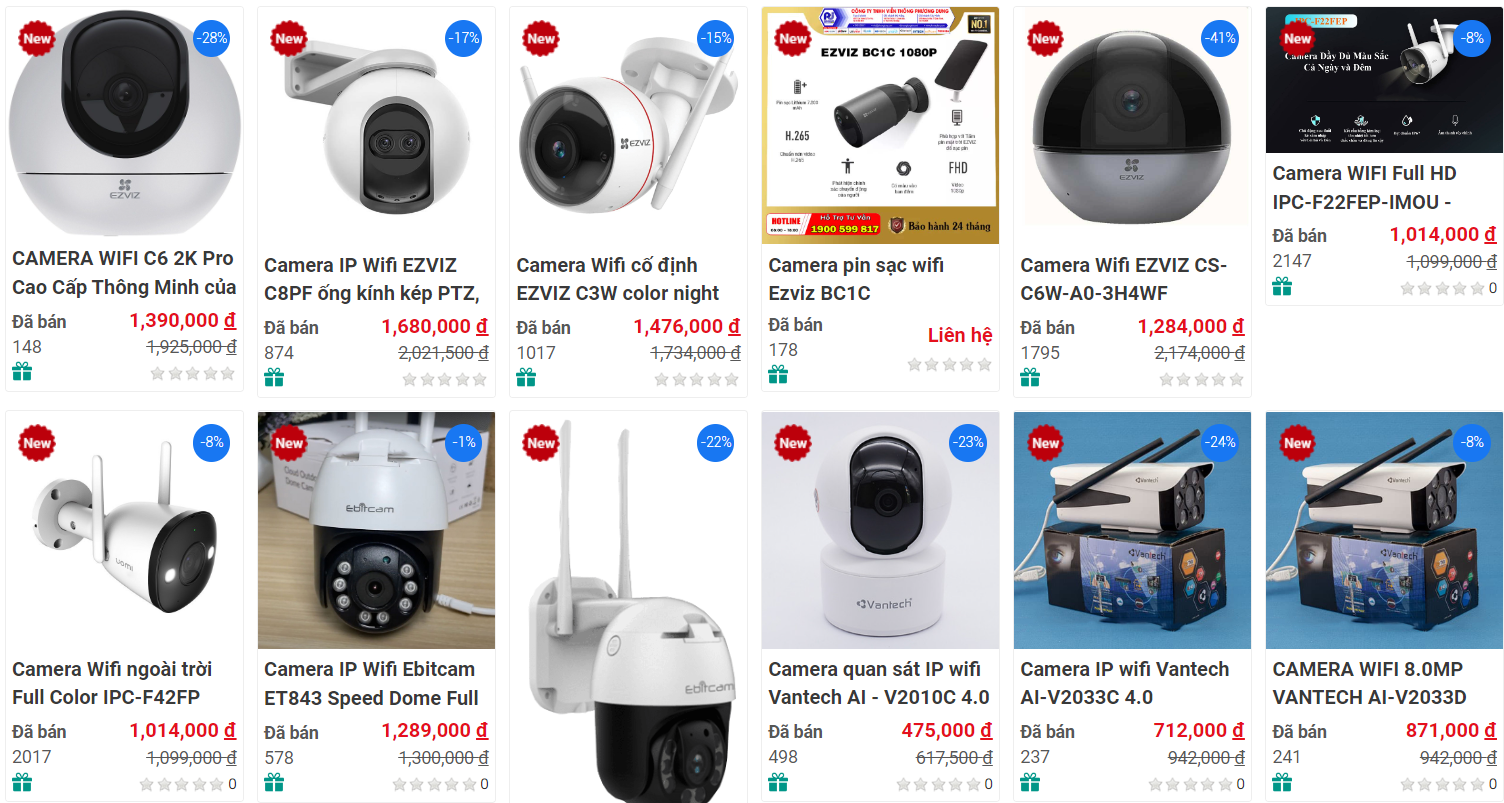Click Liên hệ price on Ezviz BC1C
Viewport: 1504px width, 803px height.
pyautogui.click(x=960, y=335)
